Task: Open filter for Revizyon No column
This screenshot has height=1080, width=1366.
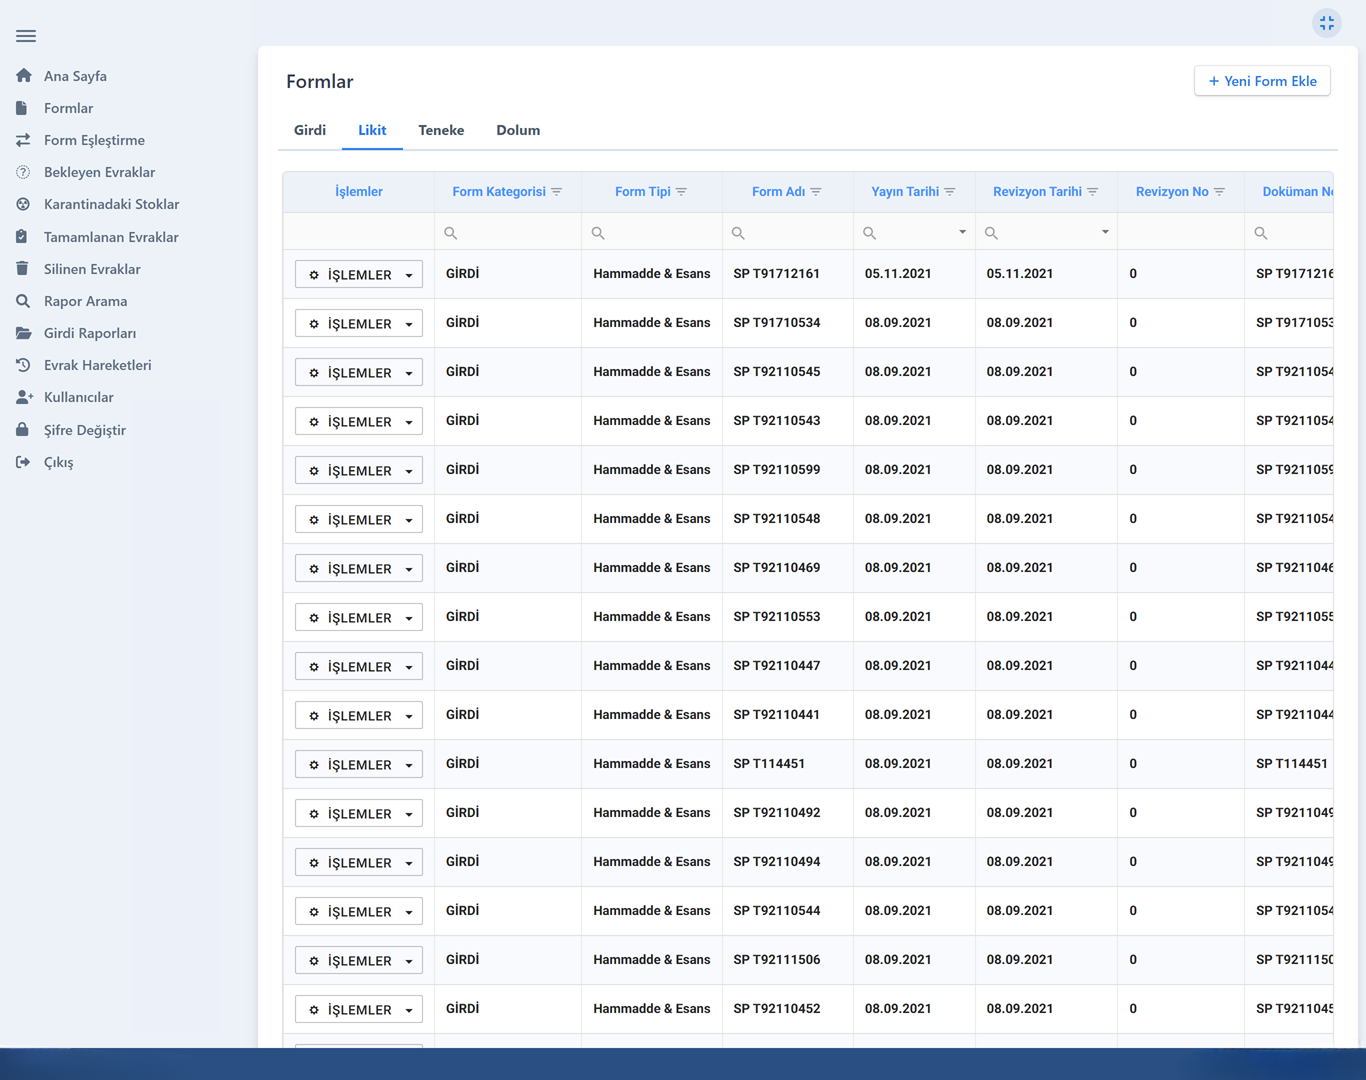Action: [x=1219, y=192]
